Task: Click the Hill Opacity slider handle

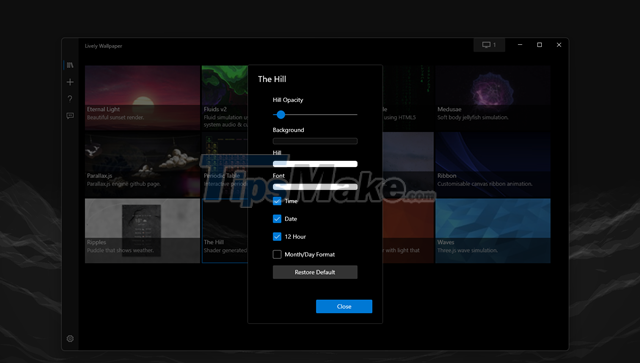Action: (281, 115)
